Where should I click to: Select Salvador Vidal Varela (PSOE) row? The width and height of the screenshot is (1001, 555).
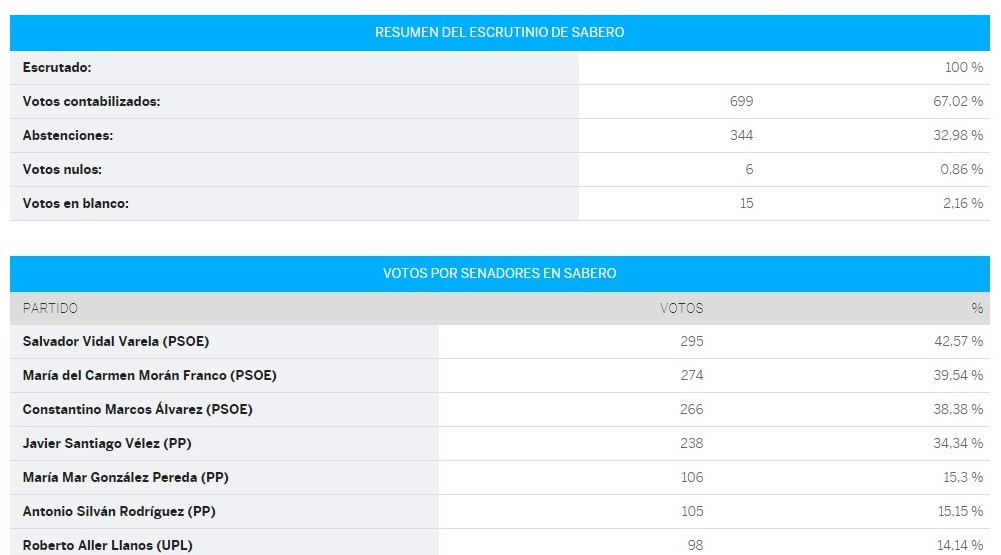(x=500, y=342)
